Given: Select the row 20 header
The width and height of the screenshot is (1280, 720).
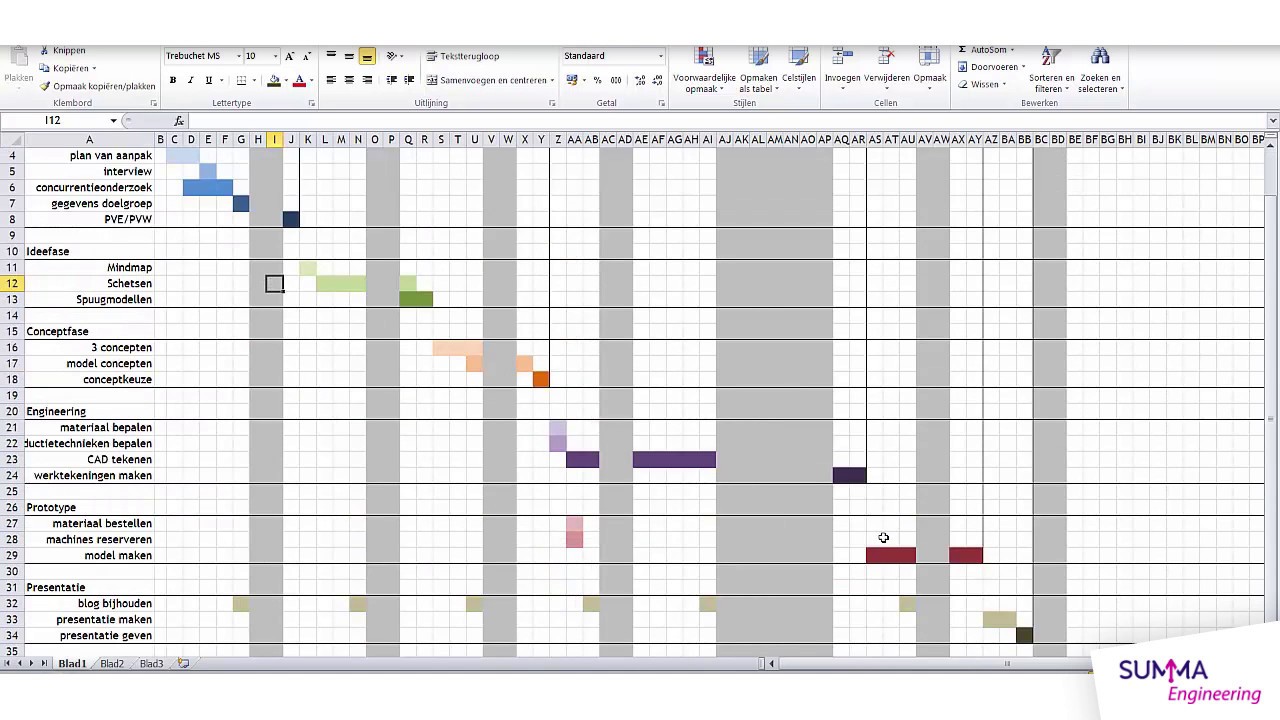Looking at the screenshot, I should pos(12,411).
